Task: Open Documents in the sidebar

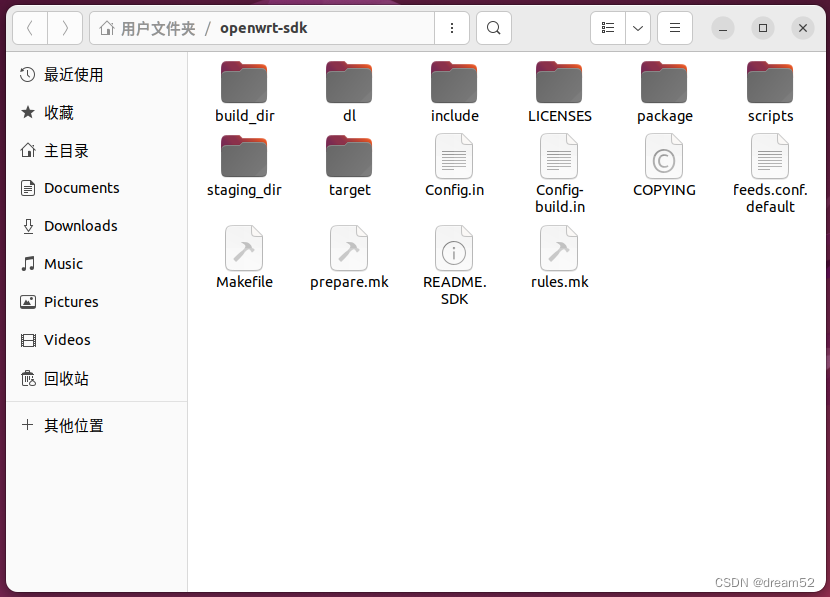Action: pyautogui.click(x=97, y=188)
